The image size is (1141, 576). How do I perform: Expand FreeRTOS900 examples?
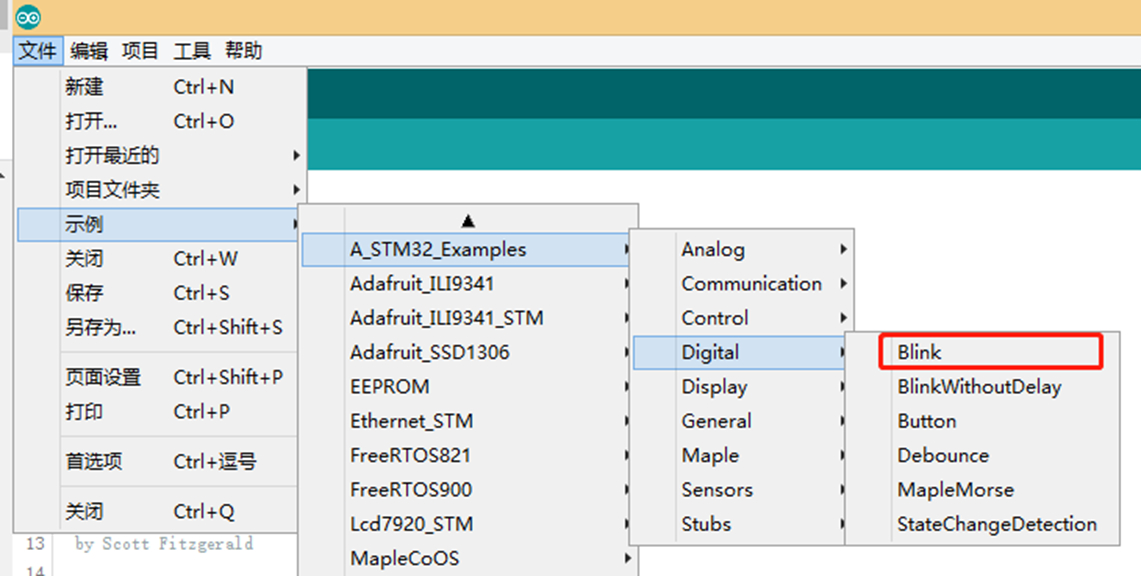[x=468, y=489]
